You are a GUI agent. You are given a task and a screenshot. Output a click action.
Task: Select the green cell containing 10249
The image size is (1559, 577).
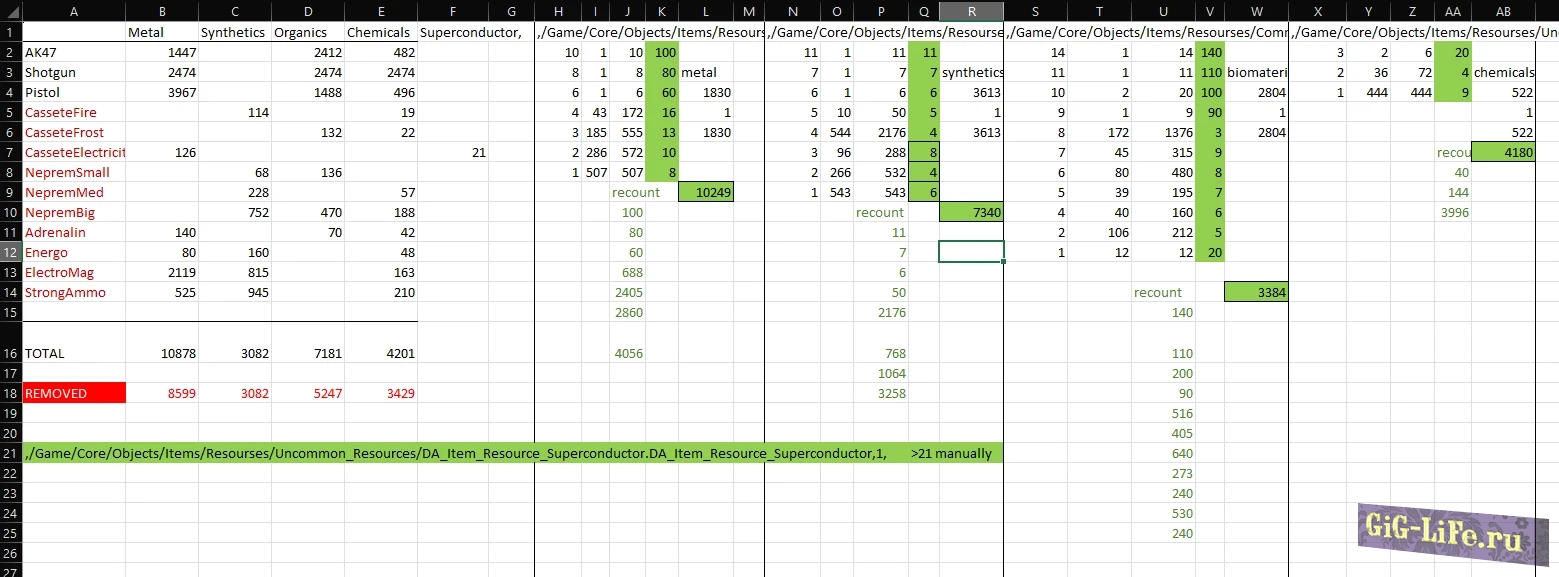point(706,192)
